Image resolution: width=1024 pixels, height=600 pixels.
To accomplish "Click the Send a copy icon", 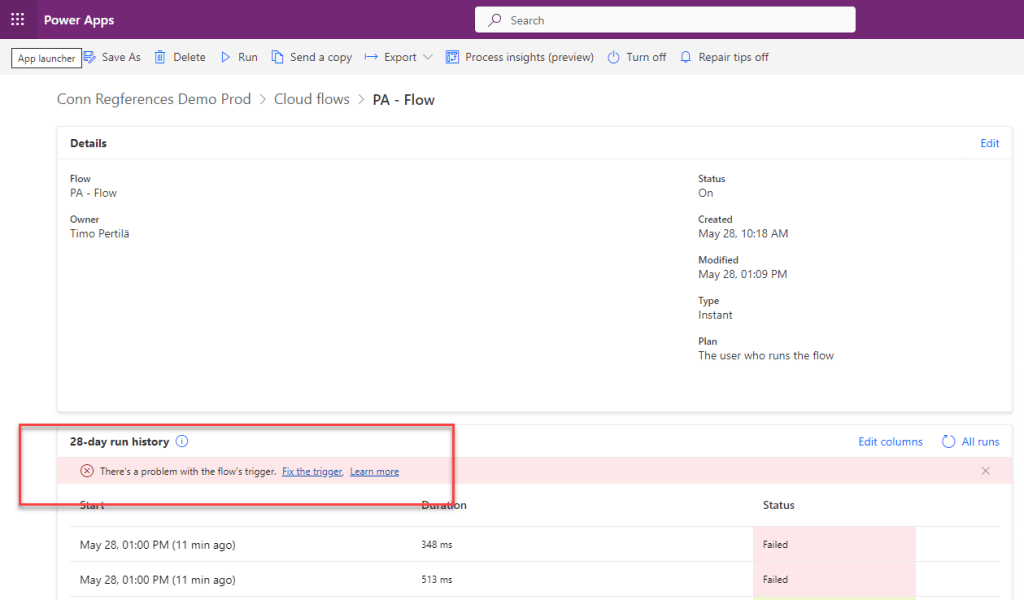I will click(x=278, y=57).
